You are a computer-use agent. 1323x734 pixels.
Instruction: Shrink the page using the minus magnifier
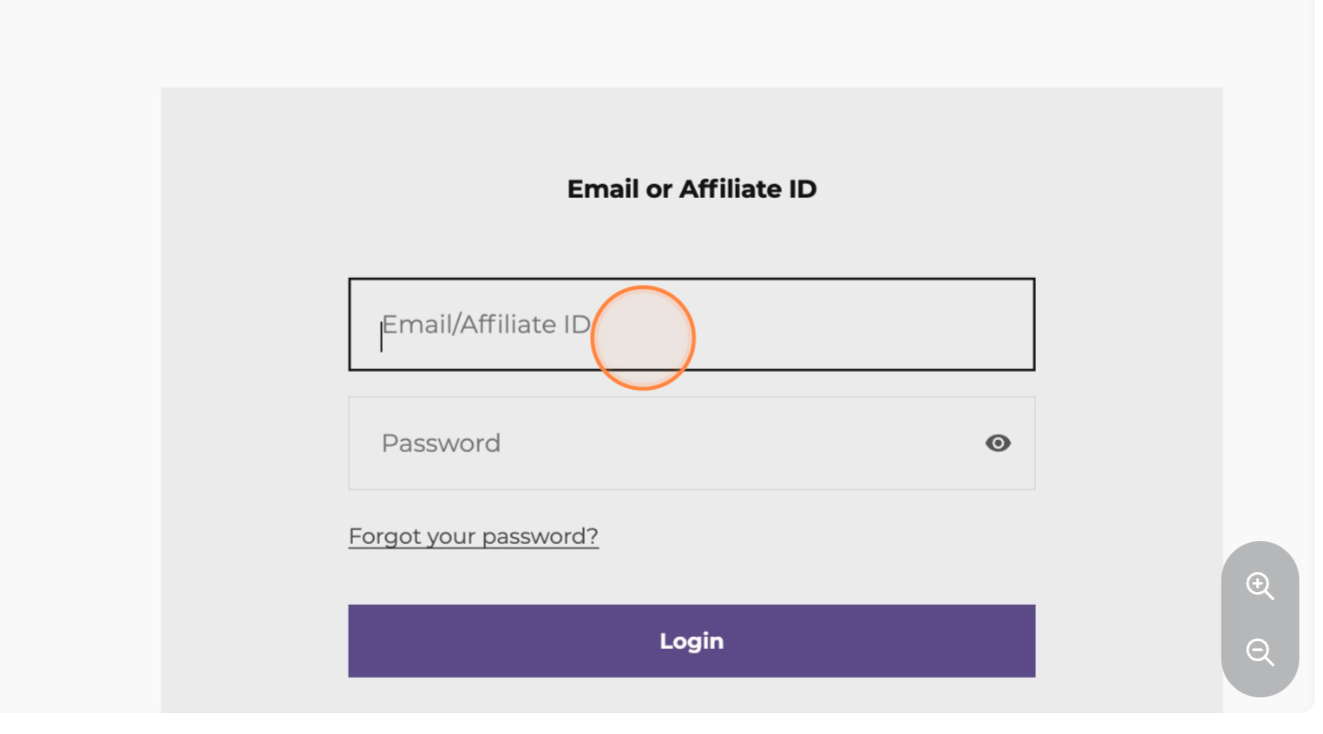(x=1259, y=653)
